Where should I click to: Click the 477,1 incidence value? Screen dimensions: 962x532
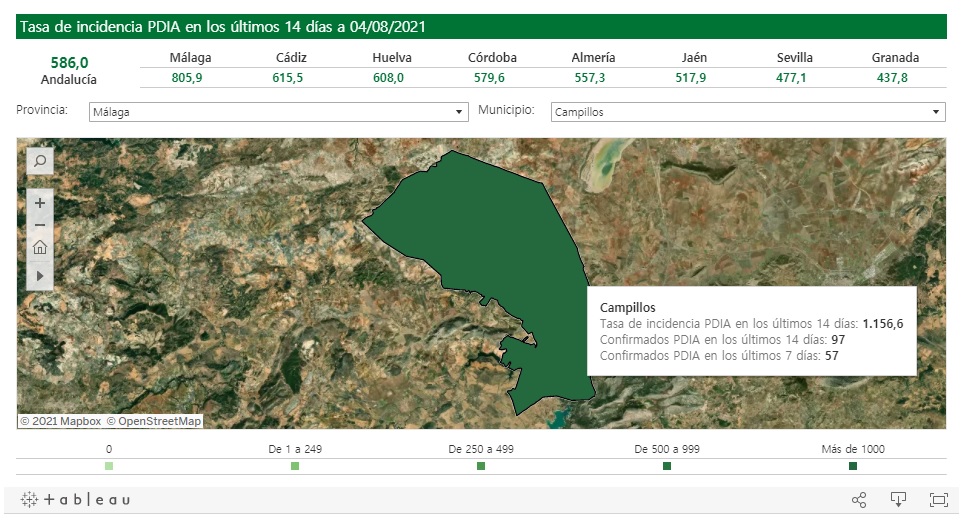click(791, 78)
